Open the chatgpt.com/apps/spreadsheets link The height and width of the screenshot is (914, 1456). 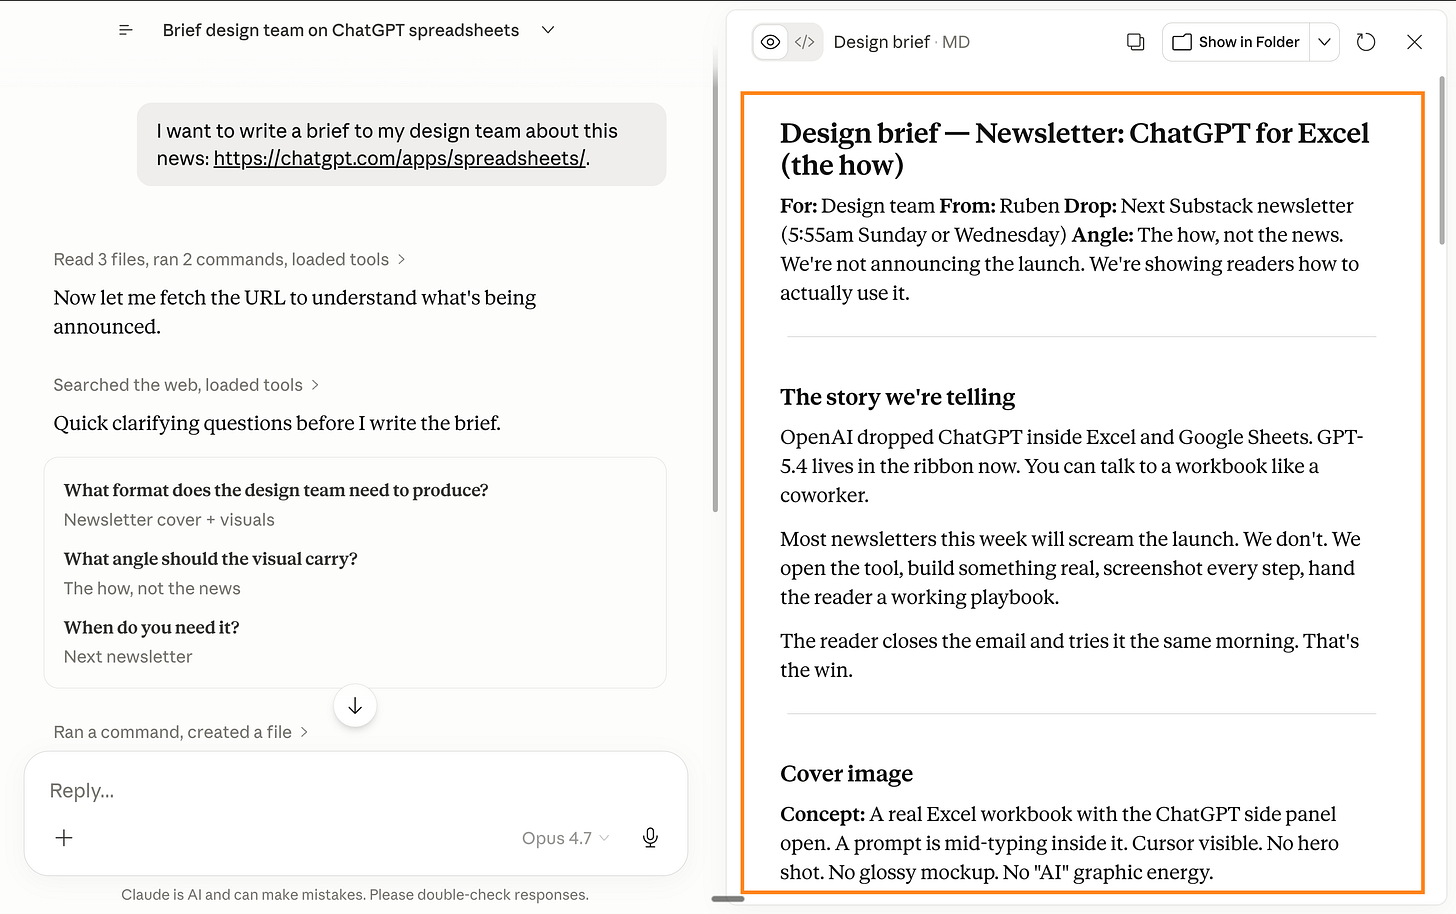400,158
